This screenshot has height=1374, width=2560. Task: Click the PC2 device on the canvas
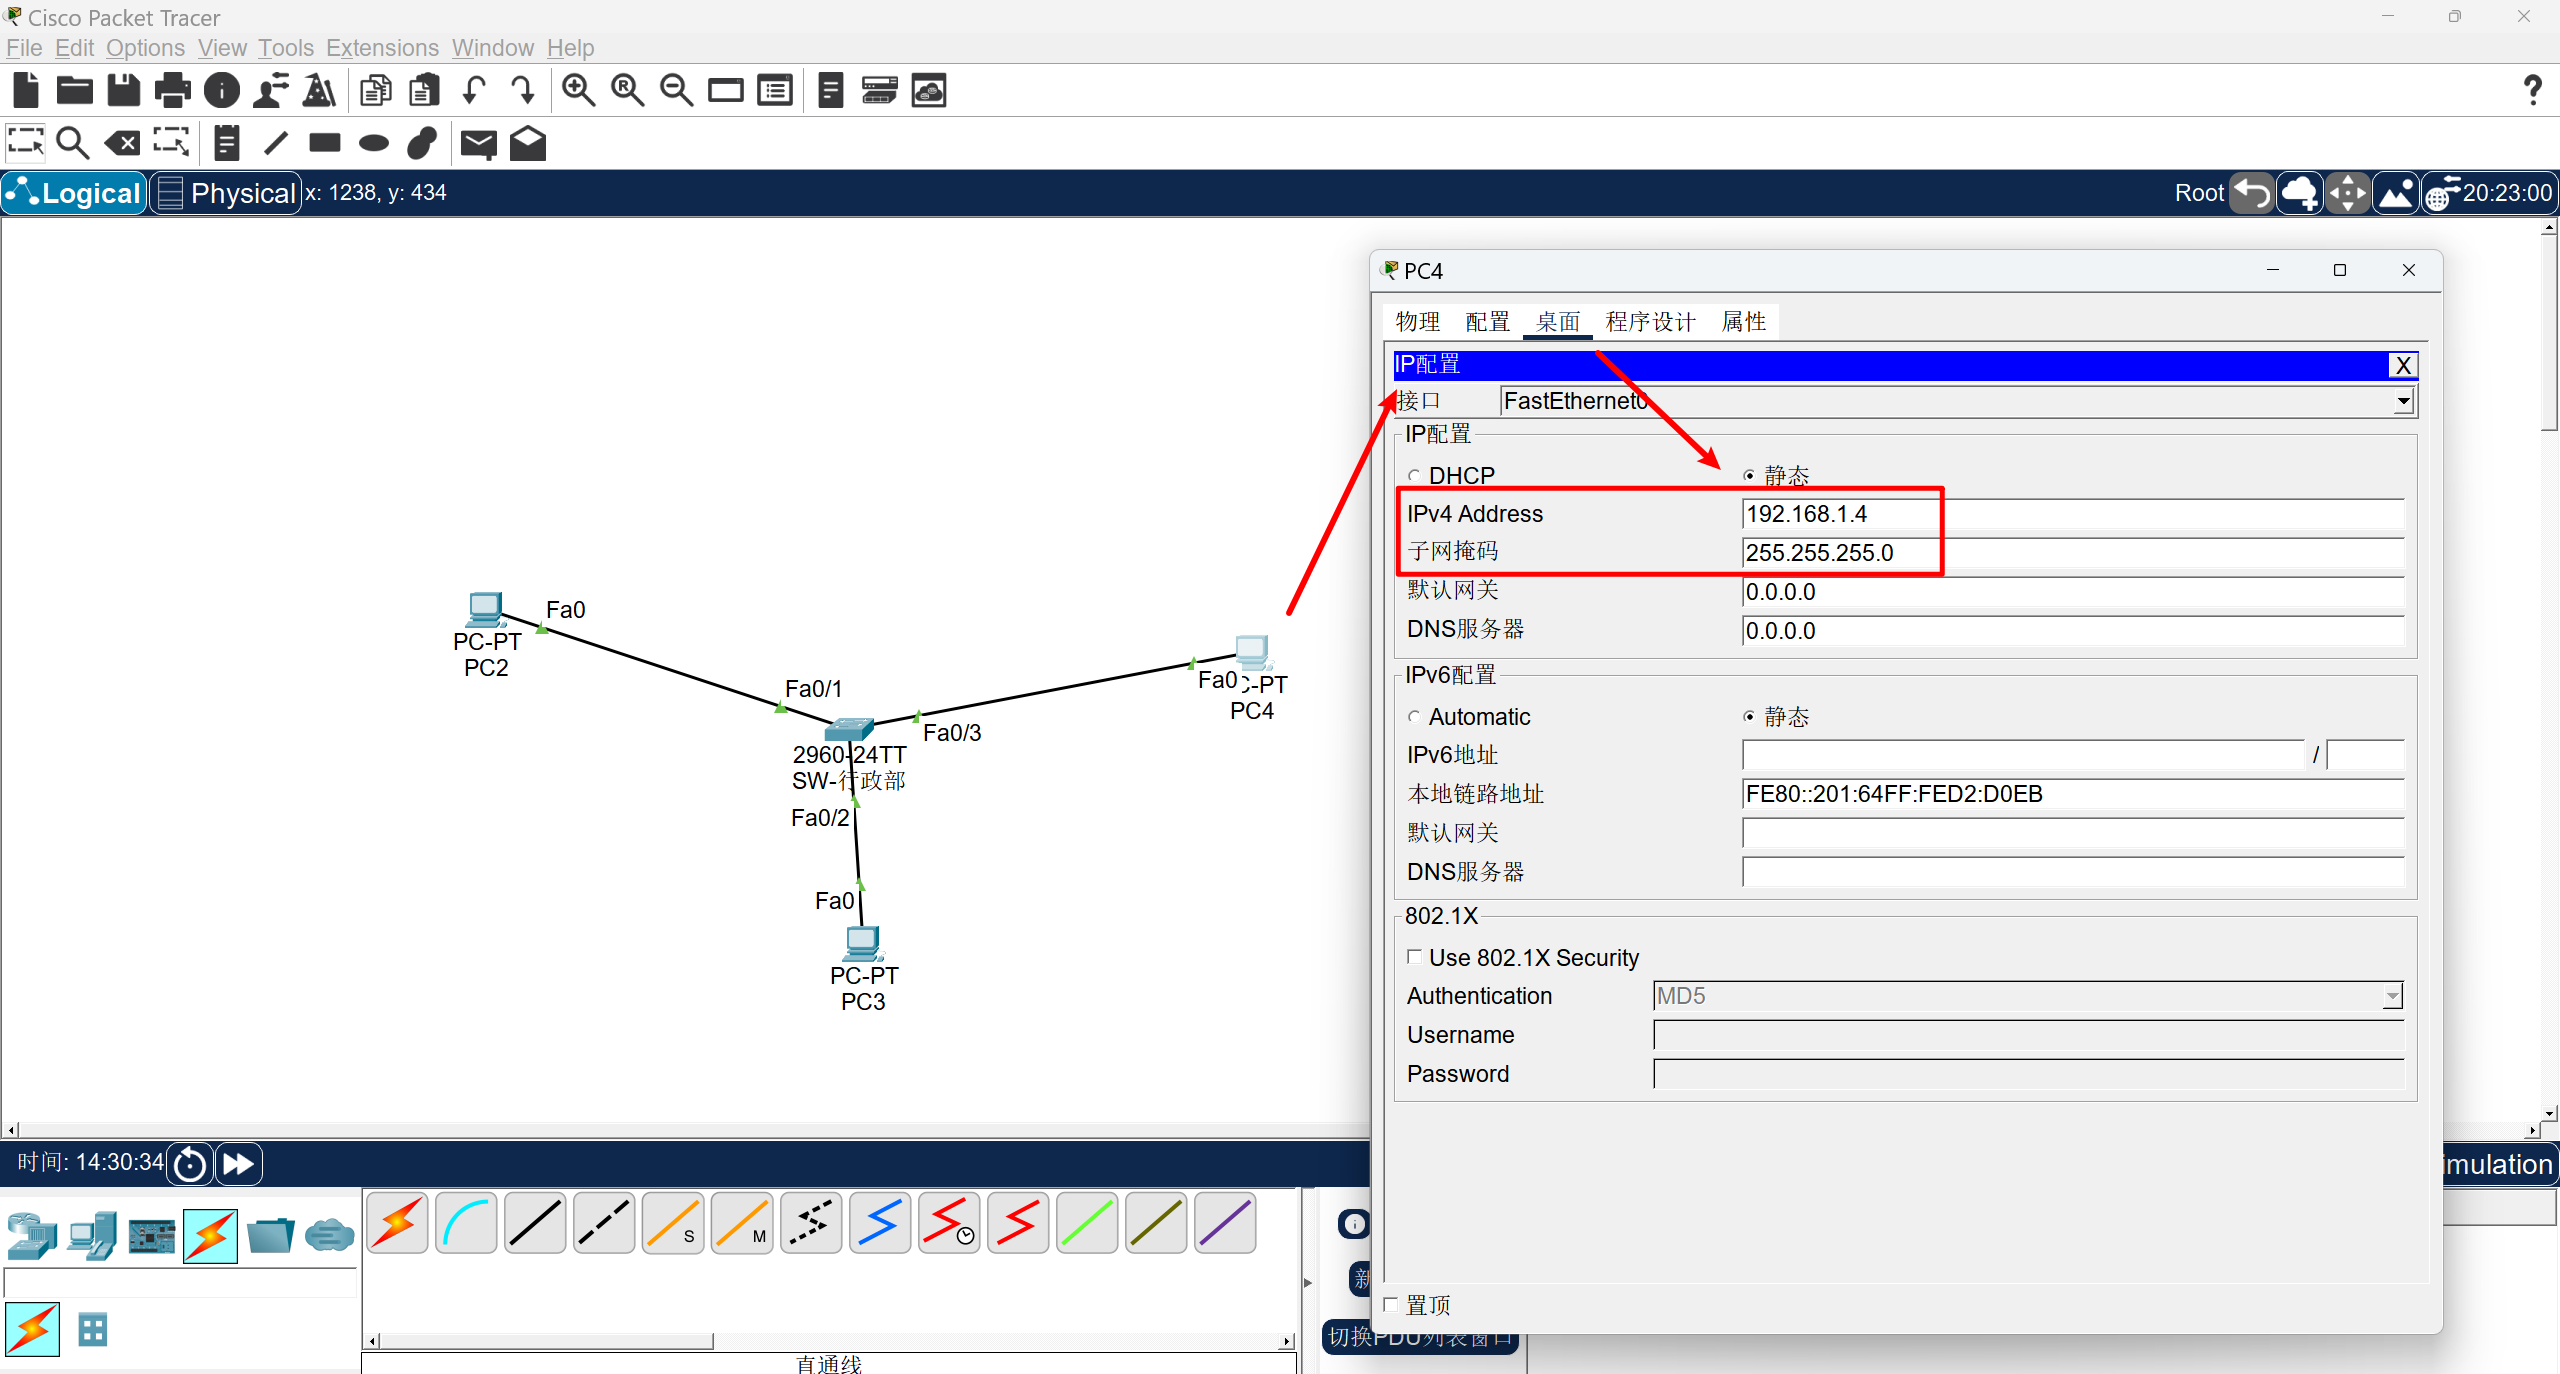pos(486,609)
